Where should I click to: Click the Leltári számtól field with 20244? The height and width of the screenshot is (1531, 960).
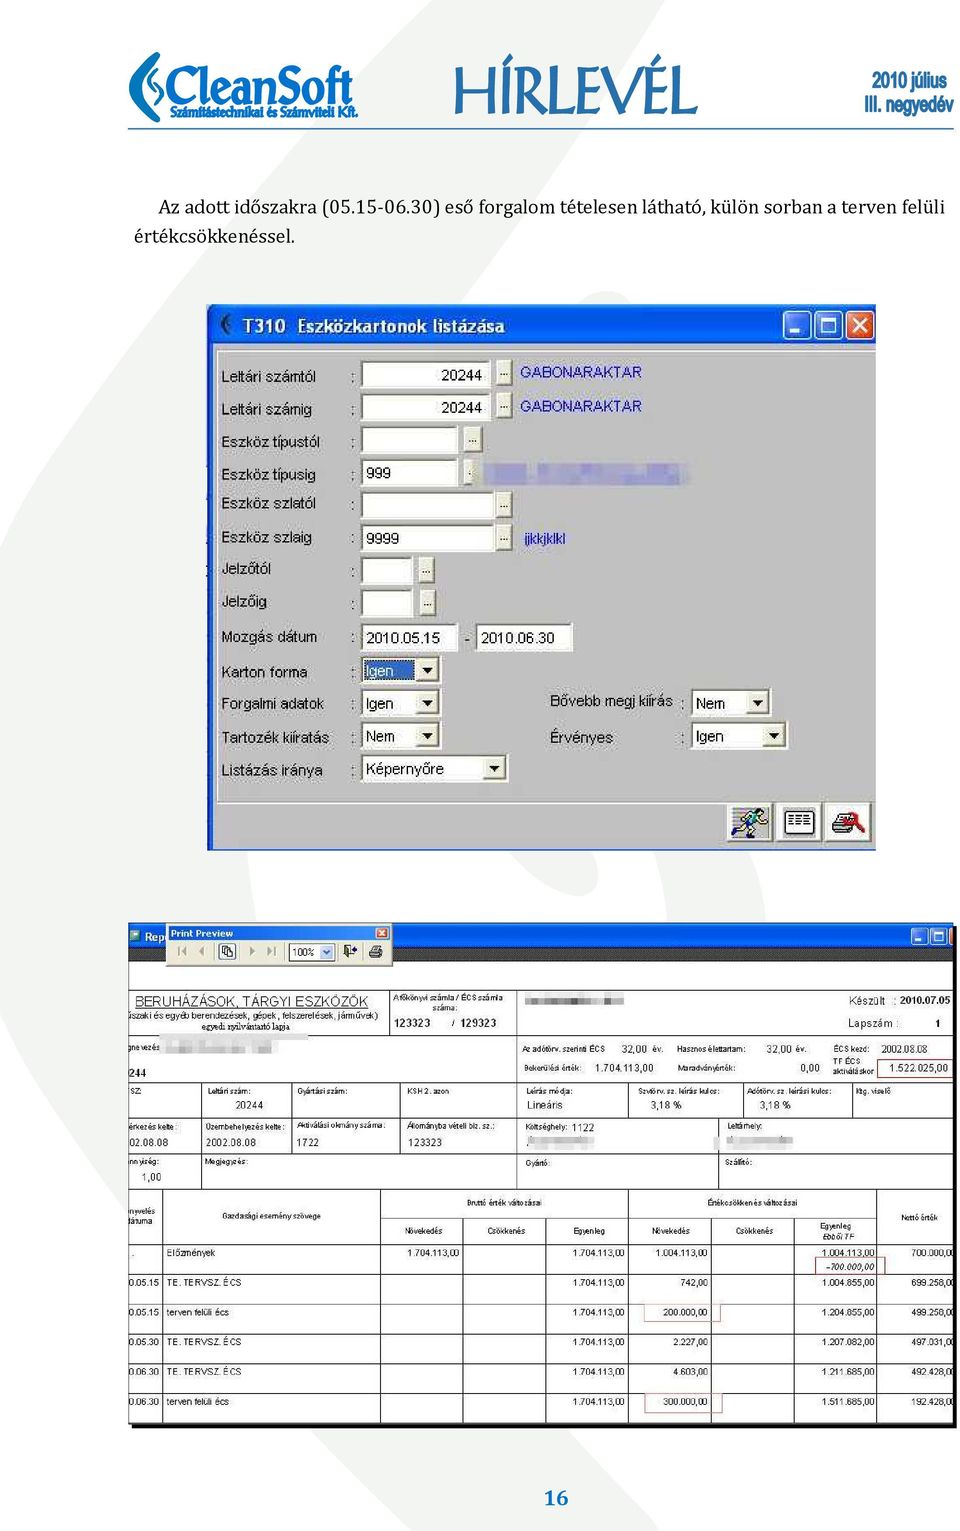pos(426,375)
